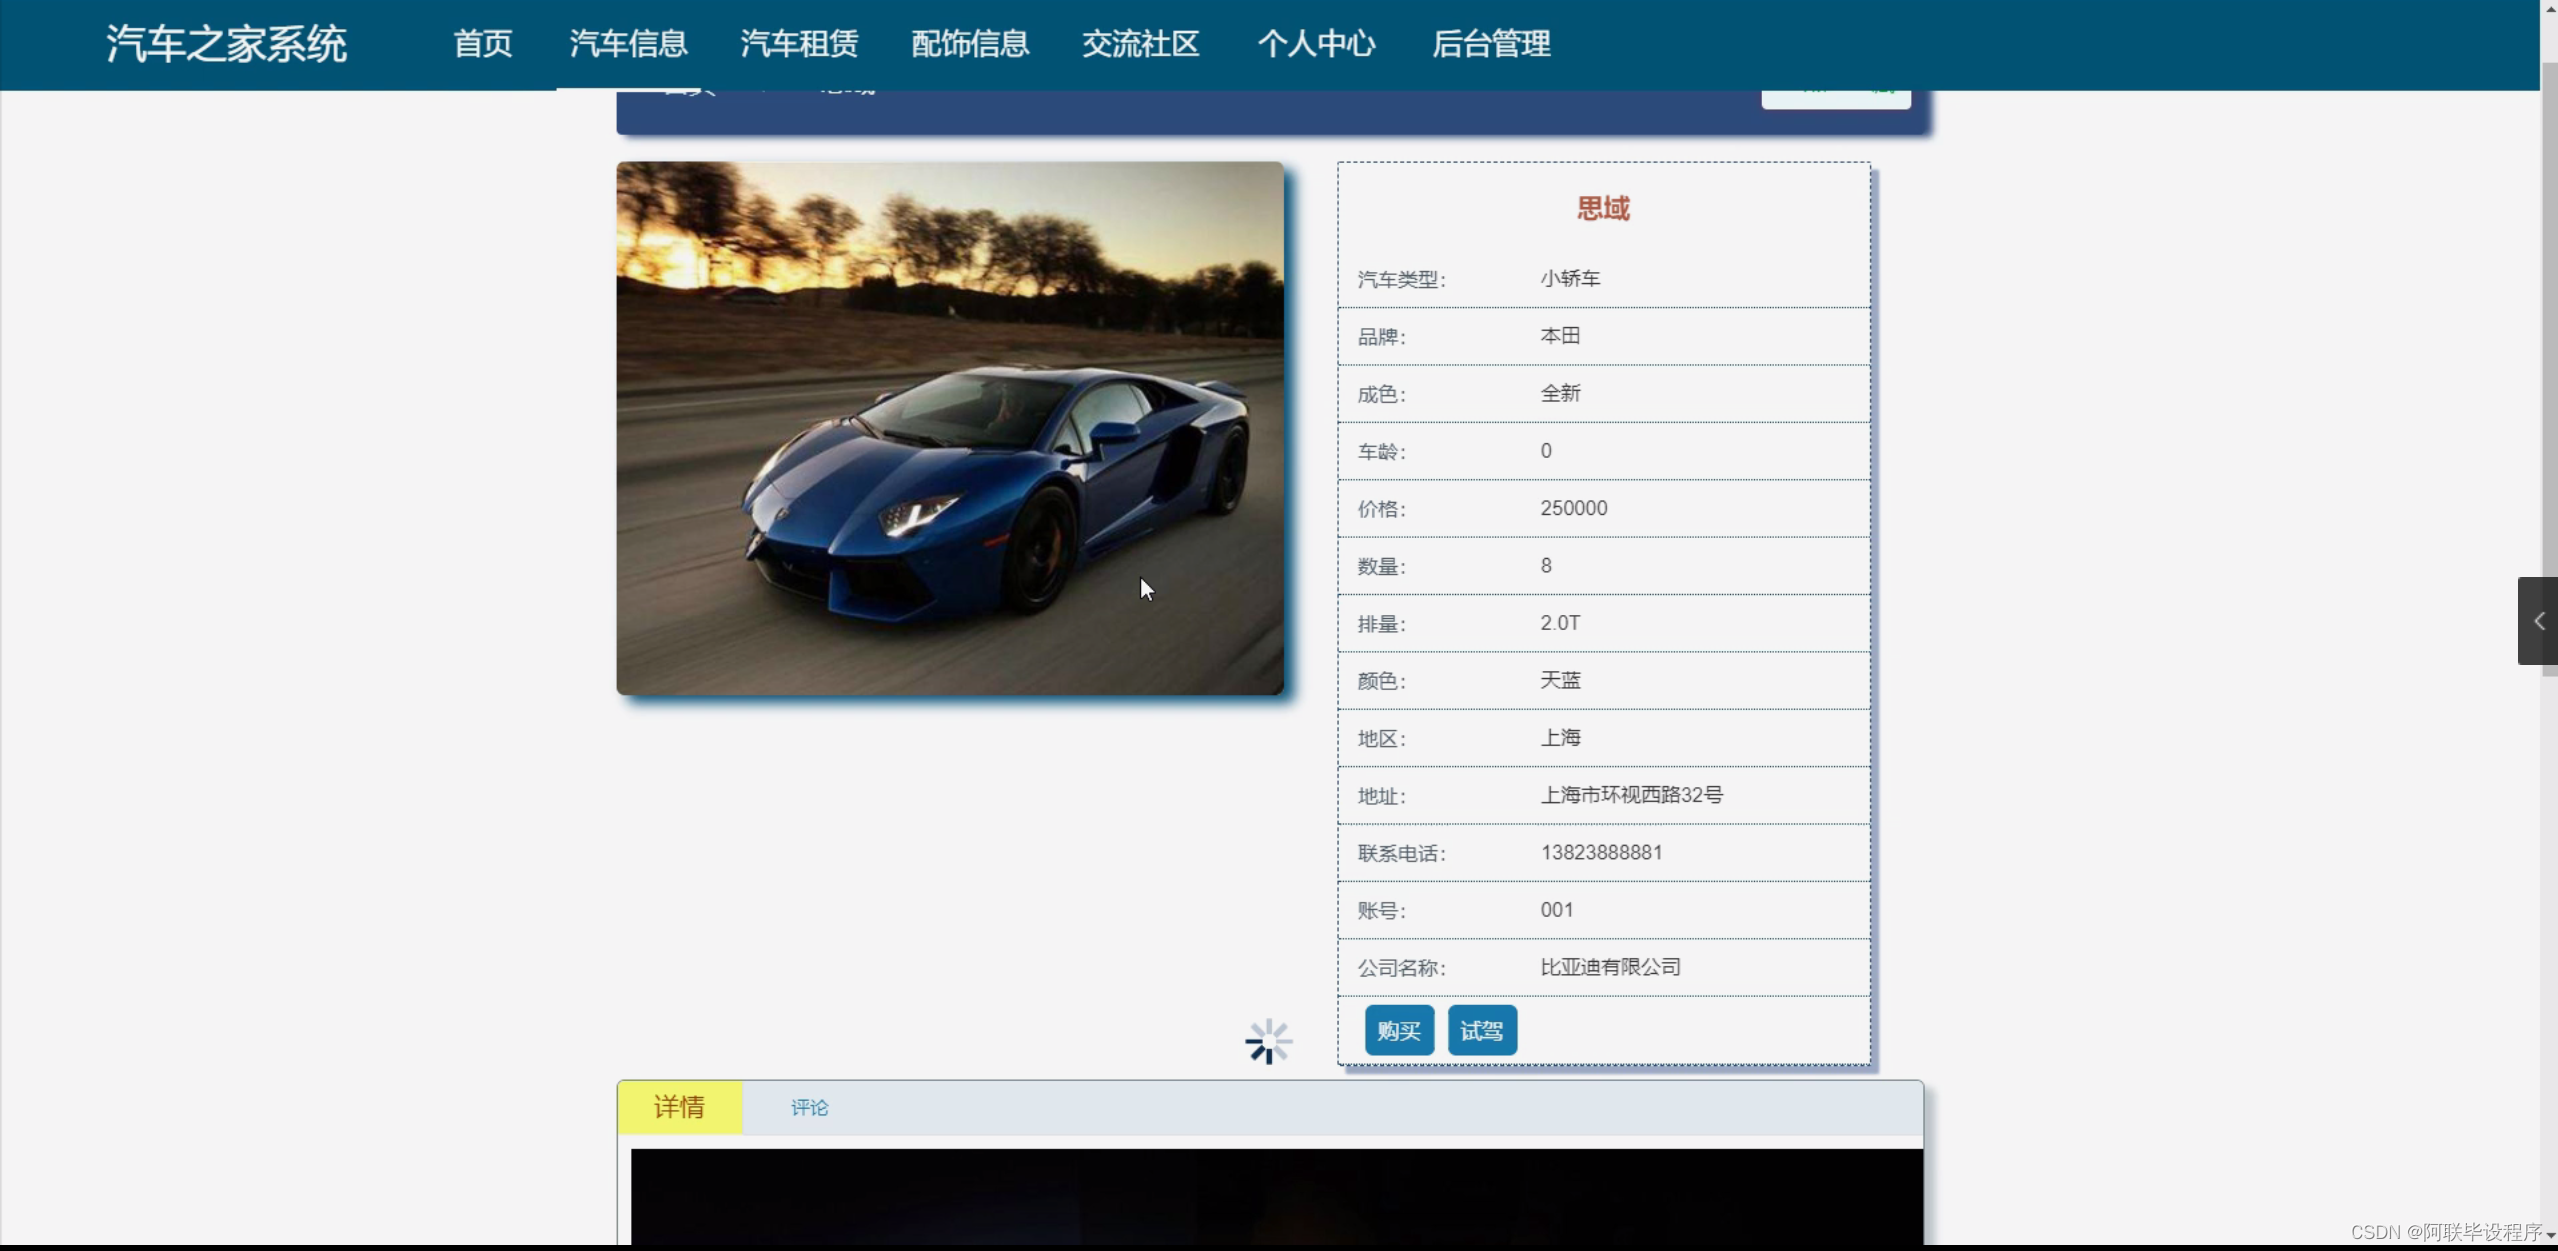Click the scrollbar down arrow
Viewport: 2558px width, 1251px height.
click(x=2549, y=1237)
